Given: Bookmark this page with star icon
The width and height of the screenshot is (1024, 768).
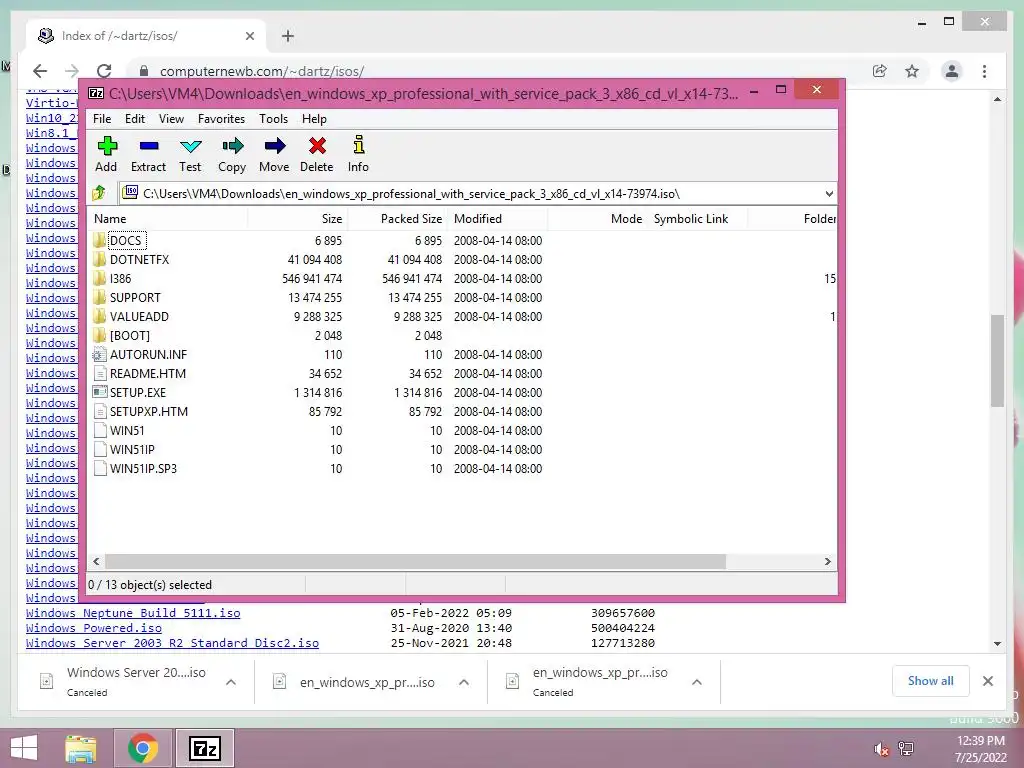Looking at the screenshot, I should click(x=912, y=71).
